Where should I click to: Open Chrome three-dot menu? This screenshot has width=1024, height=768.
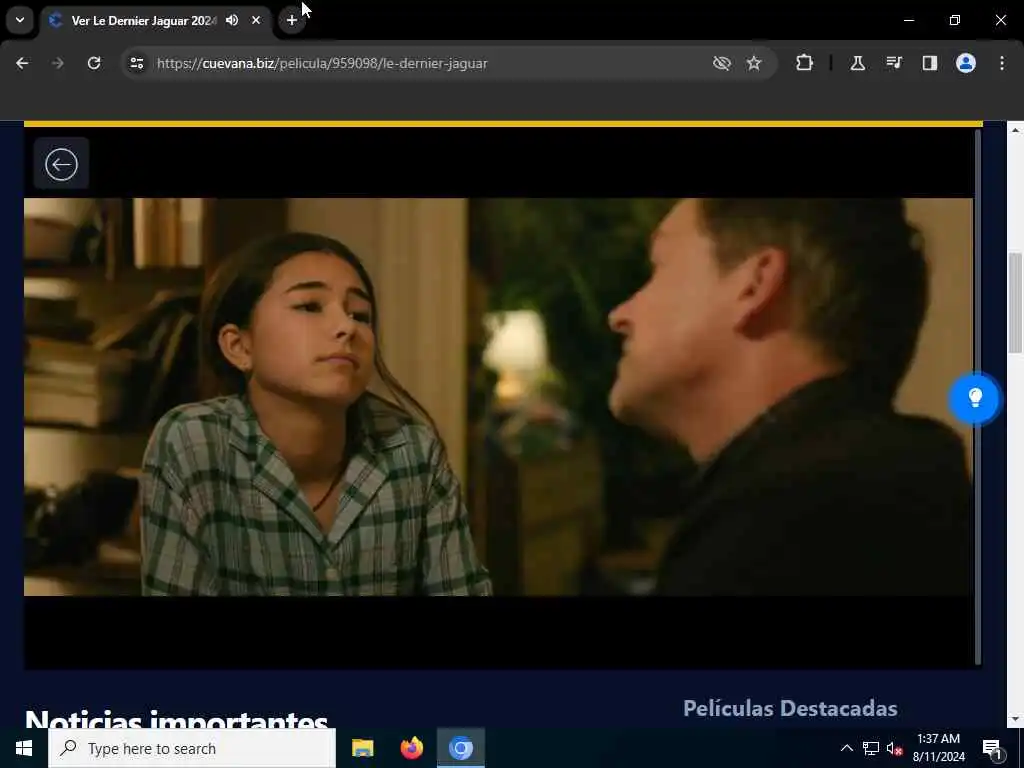click(1002, 63)
